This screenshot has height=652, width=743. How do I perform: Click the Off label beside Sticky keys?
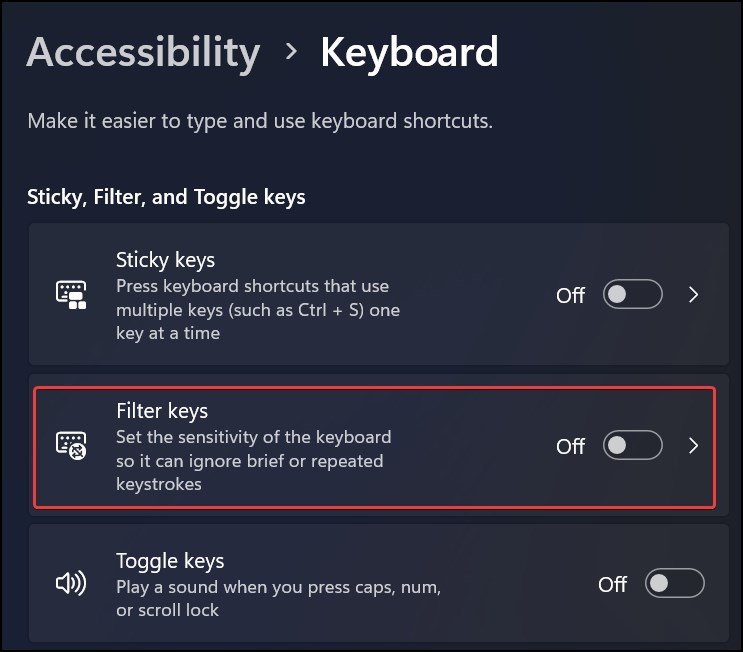(x=570, y=296)
